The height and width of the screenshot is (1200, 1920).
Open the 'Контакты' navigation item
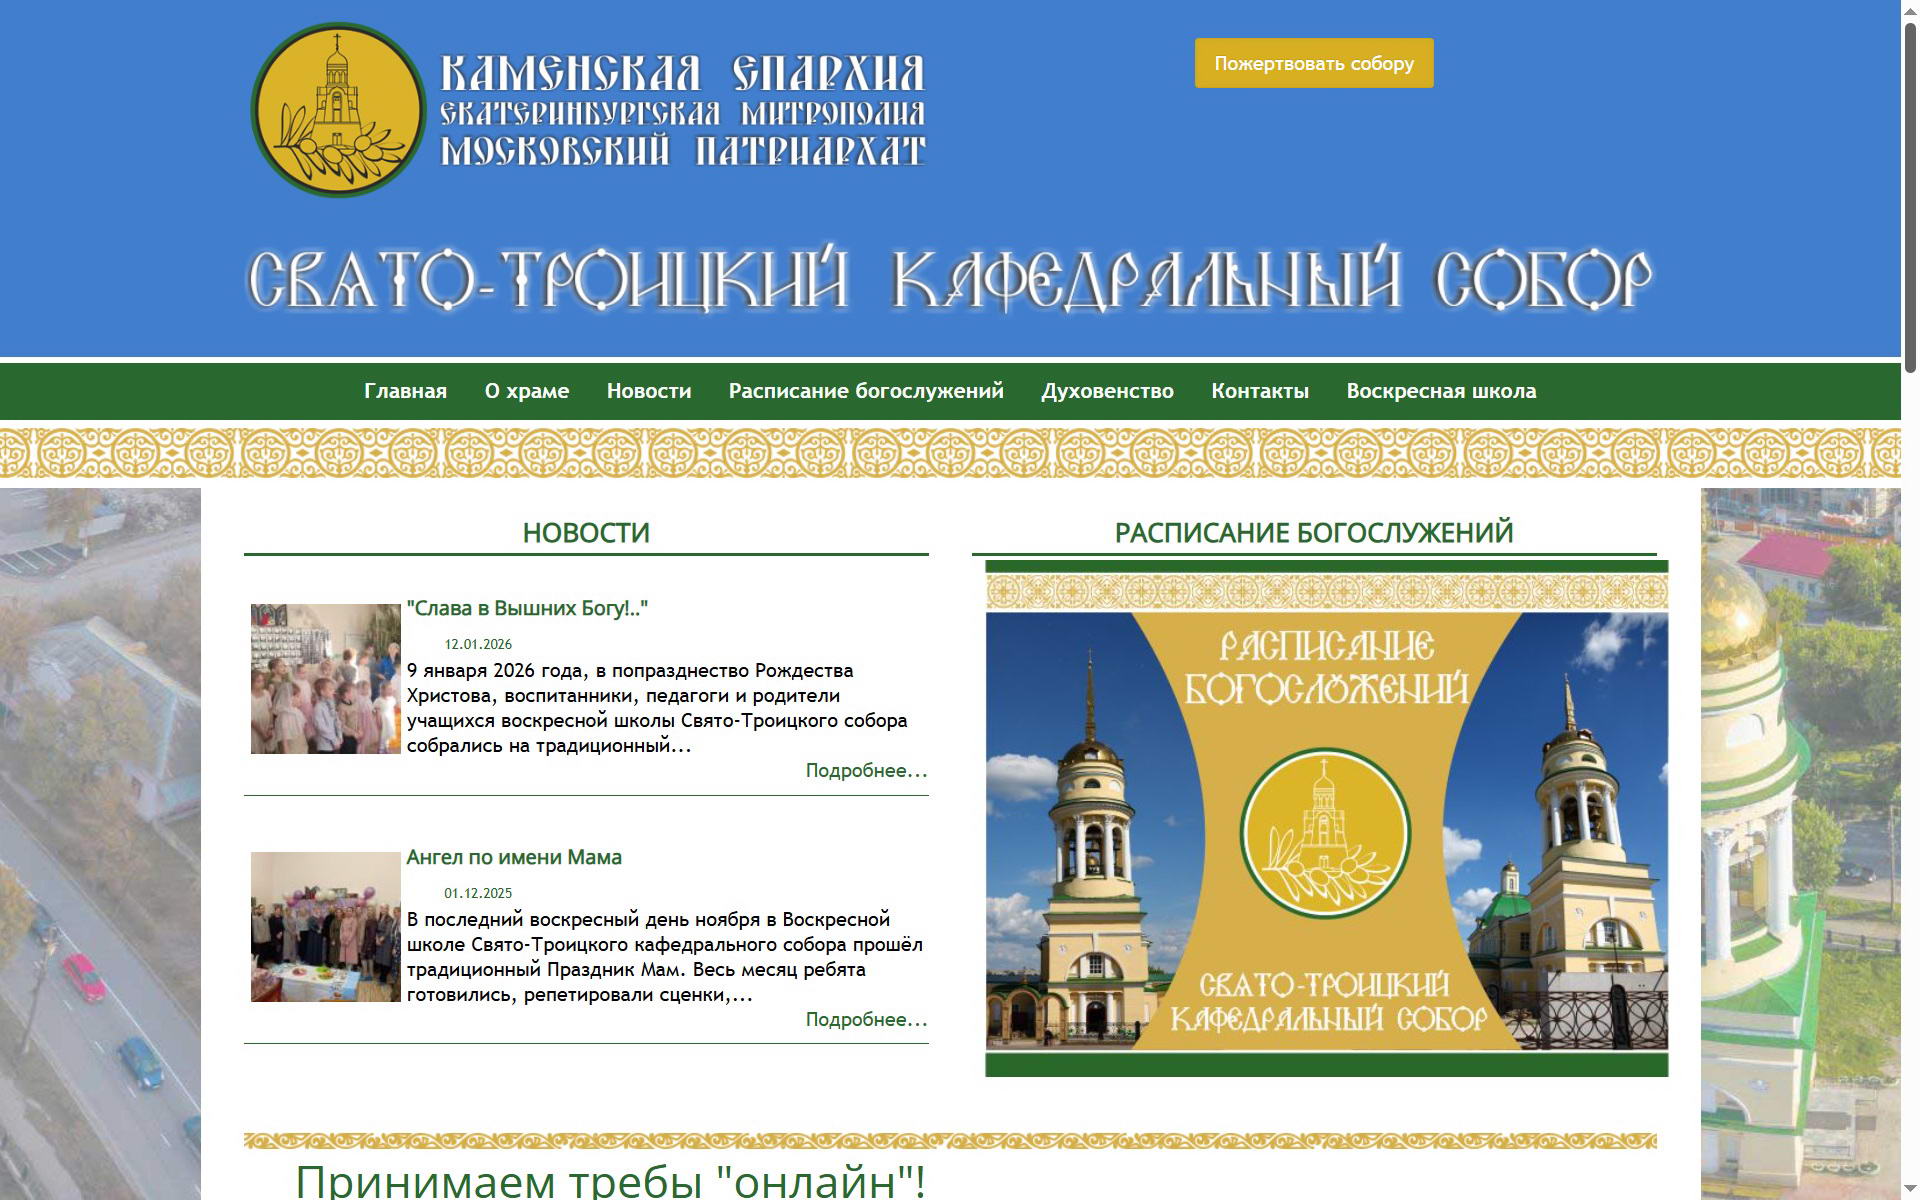pos(1261,391)
